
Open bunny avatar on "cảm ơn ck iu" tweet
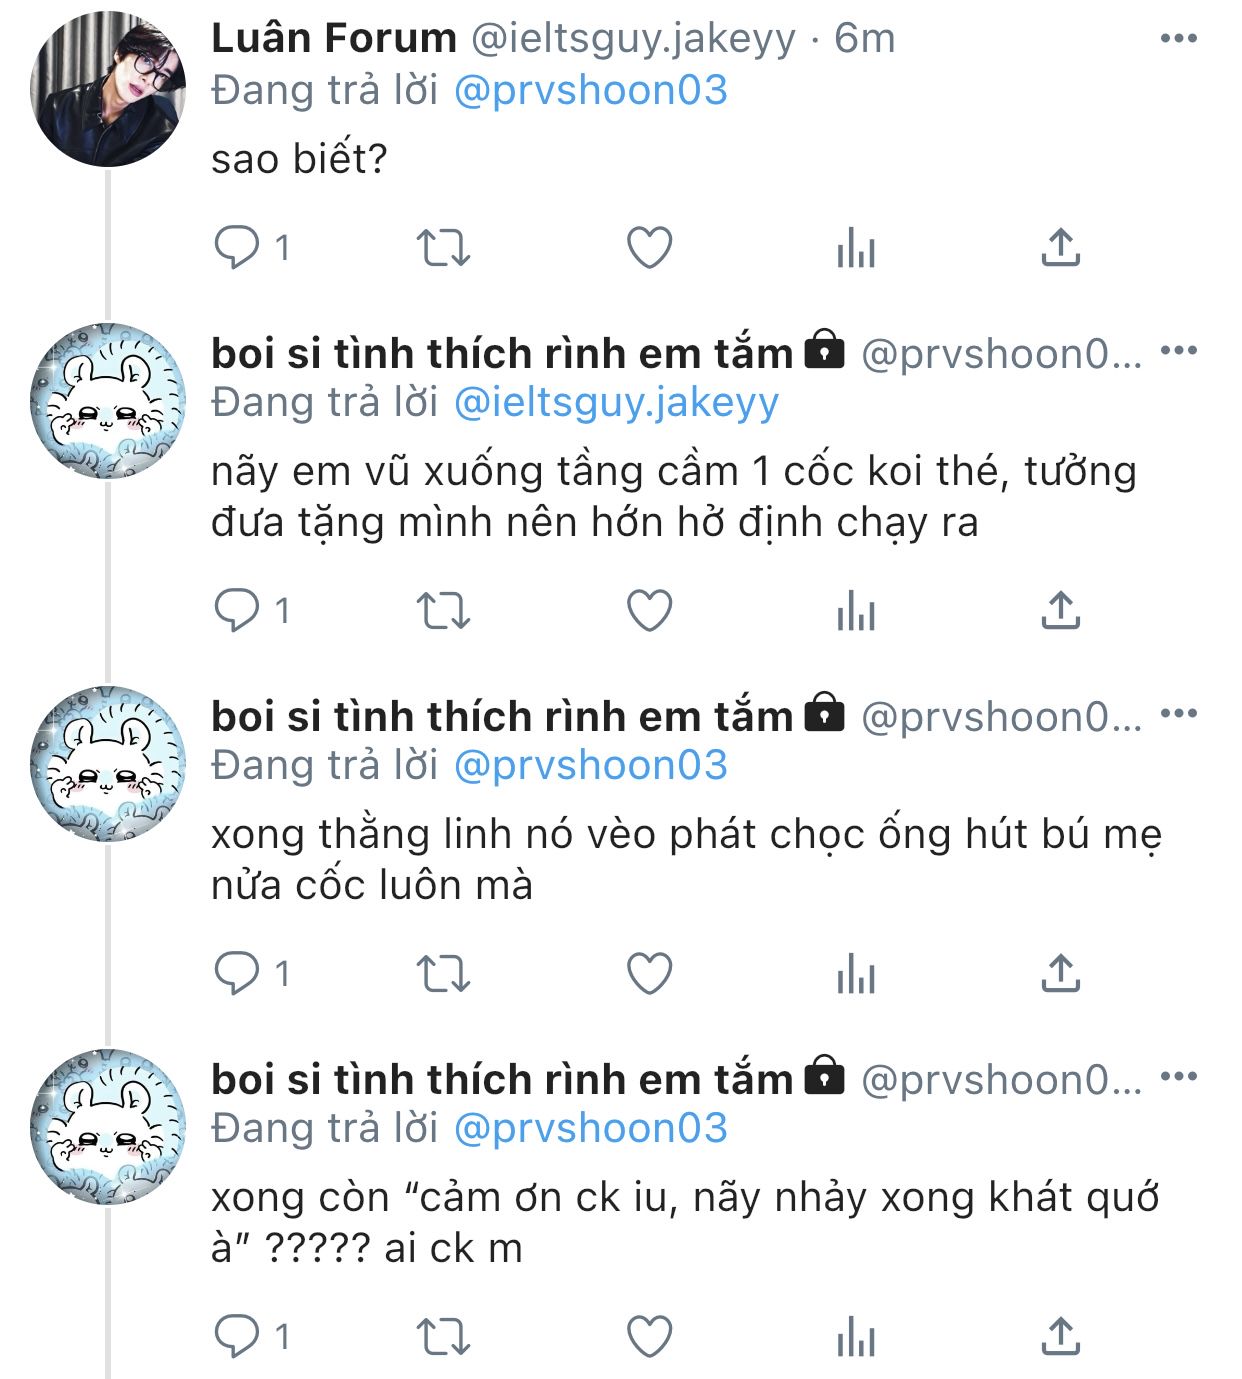click(108, 1127)
